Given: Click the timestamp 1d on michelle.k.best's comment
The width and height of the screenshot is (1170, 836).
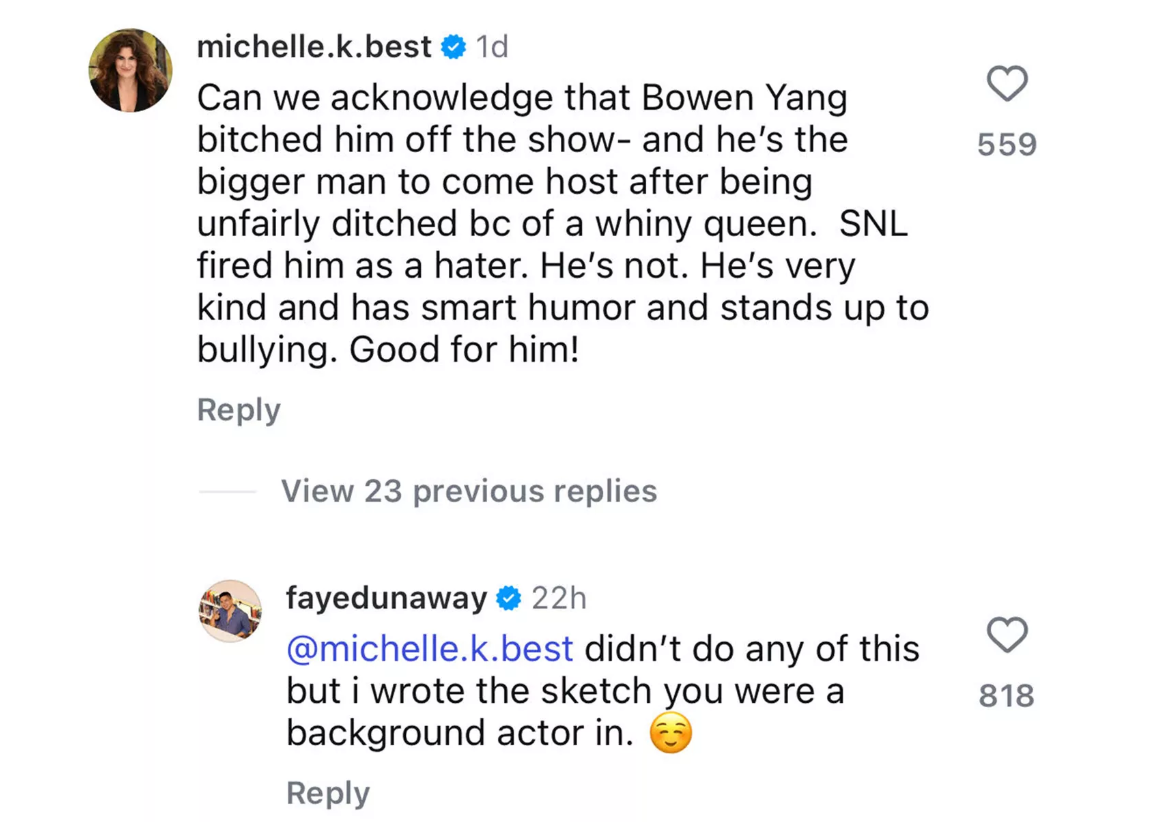Looking at the screenshot, I should coord(491,45).
